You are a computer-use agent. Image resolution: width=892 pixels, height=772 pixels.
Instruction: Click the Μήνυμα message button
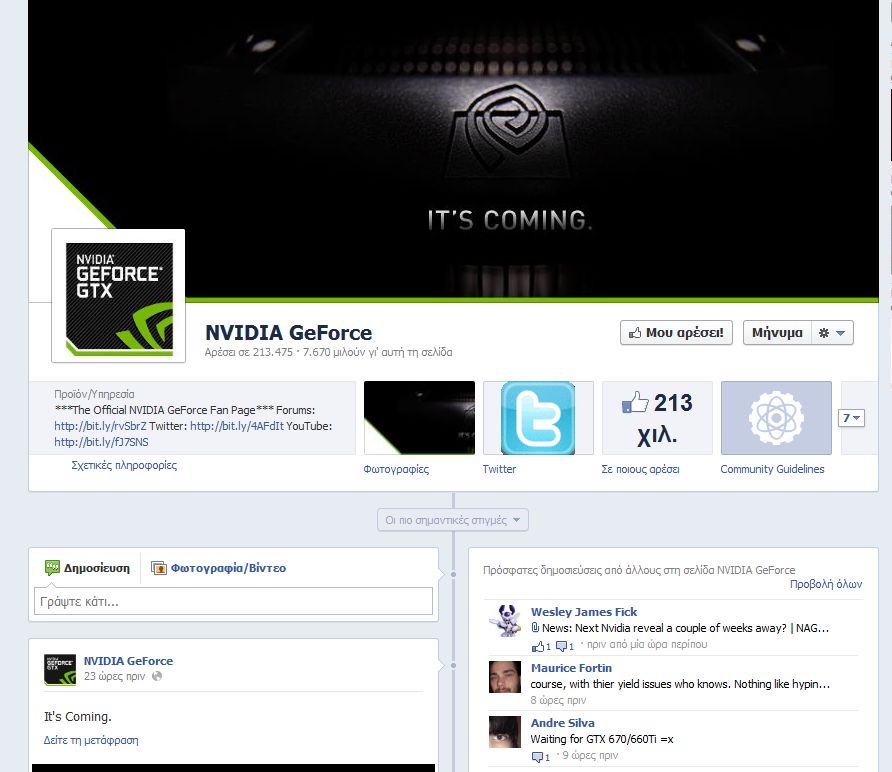777,333
